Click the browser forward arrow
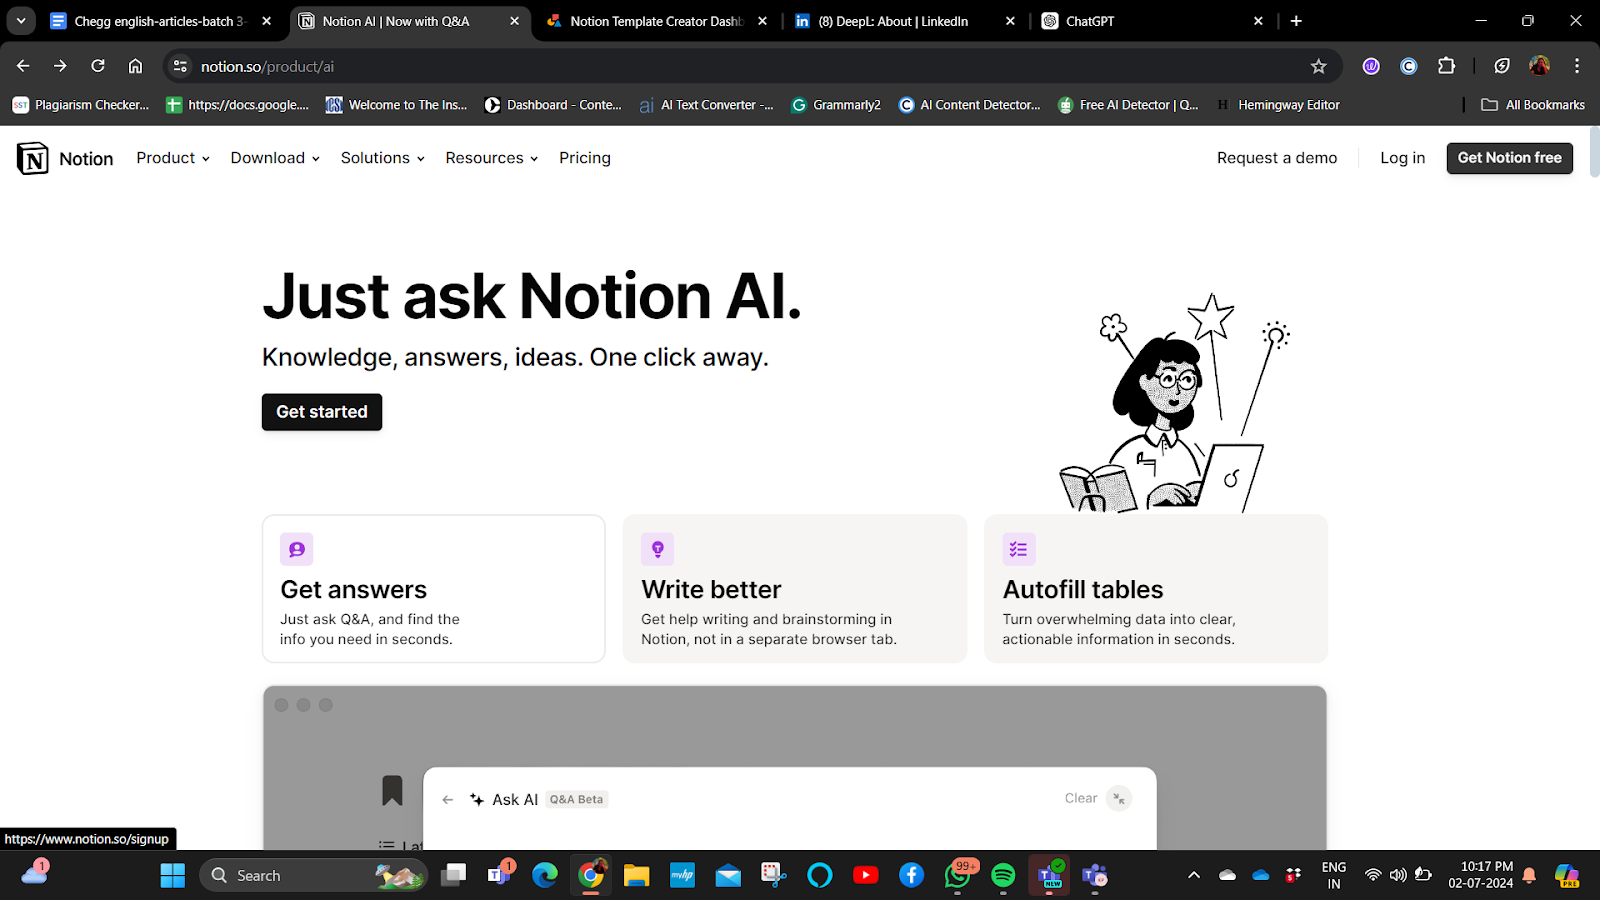 (60, 66)
